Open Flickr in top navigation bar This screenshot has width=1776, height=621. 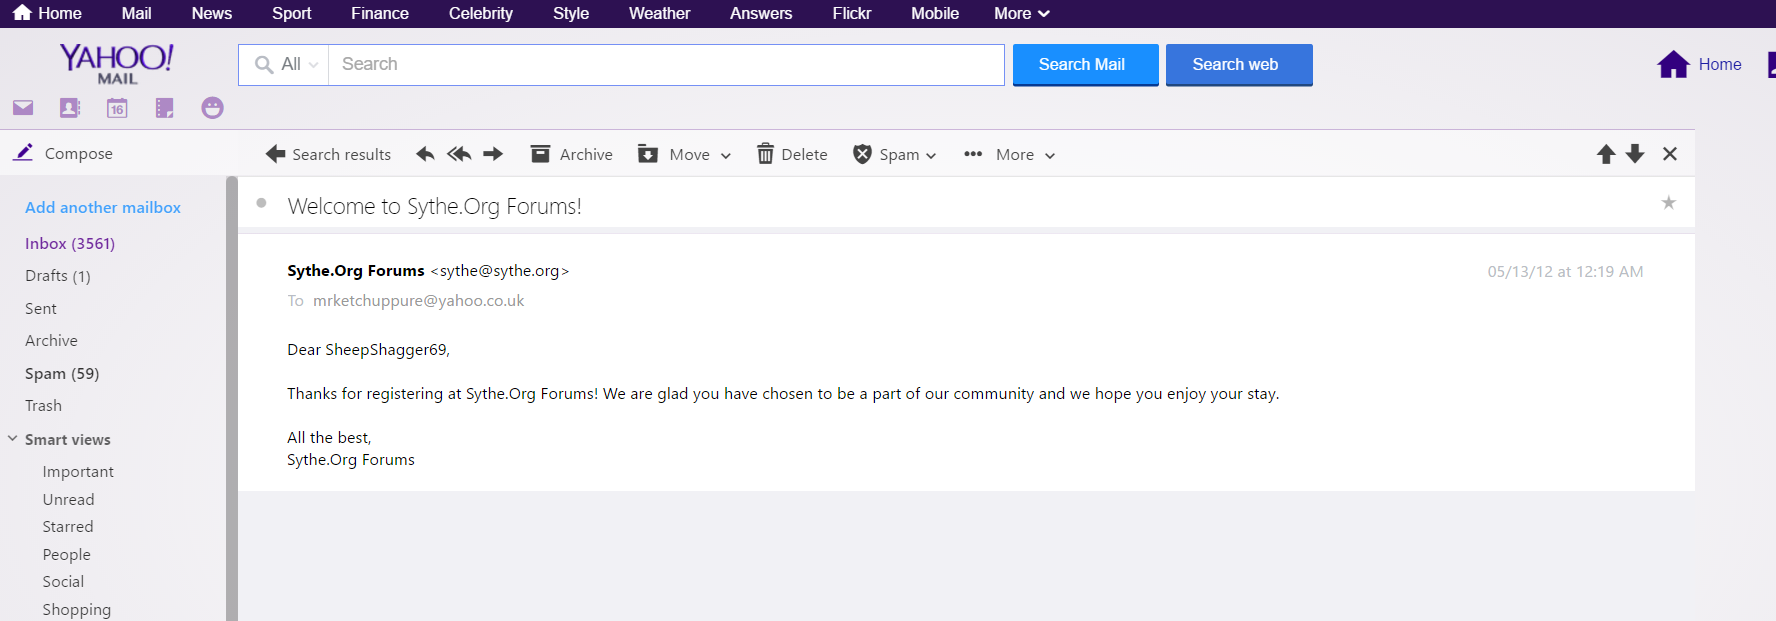click(x=852, y=13)
